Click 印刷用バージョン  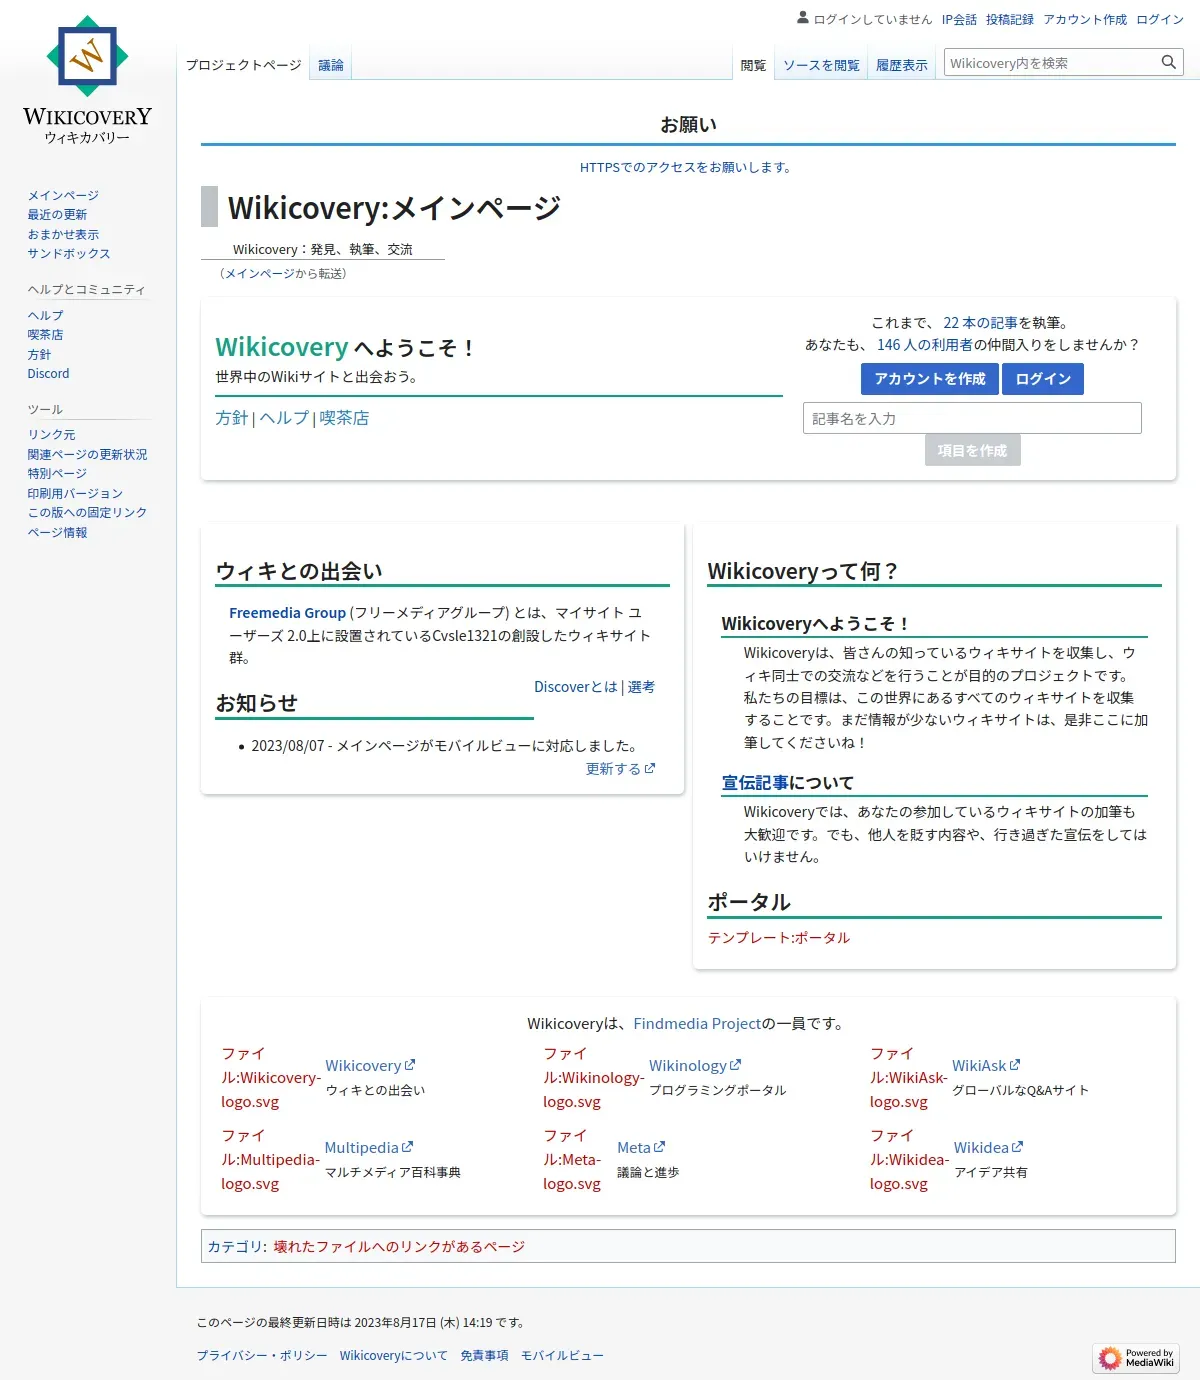tap(75, 493)
